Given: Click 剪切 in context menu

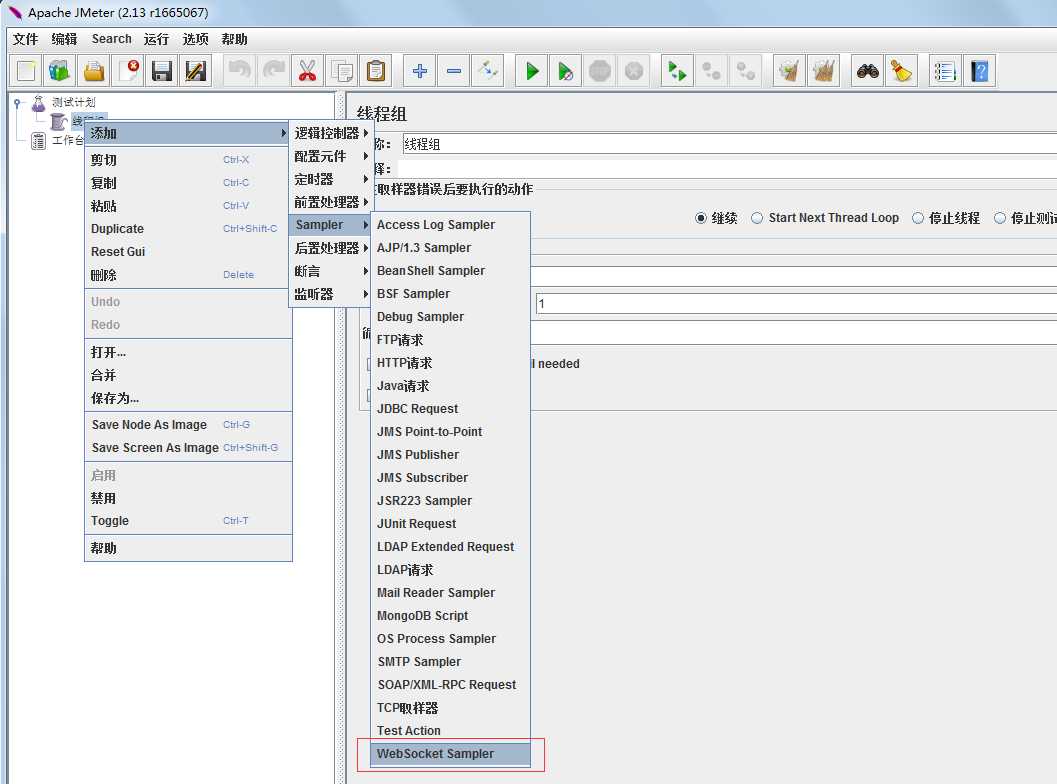Looking at the screenshot, I should pyautogui.click(x=188, y=160).
